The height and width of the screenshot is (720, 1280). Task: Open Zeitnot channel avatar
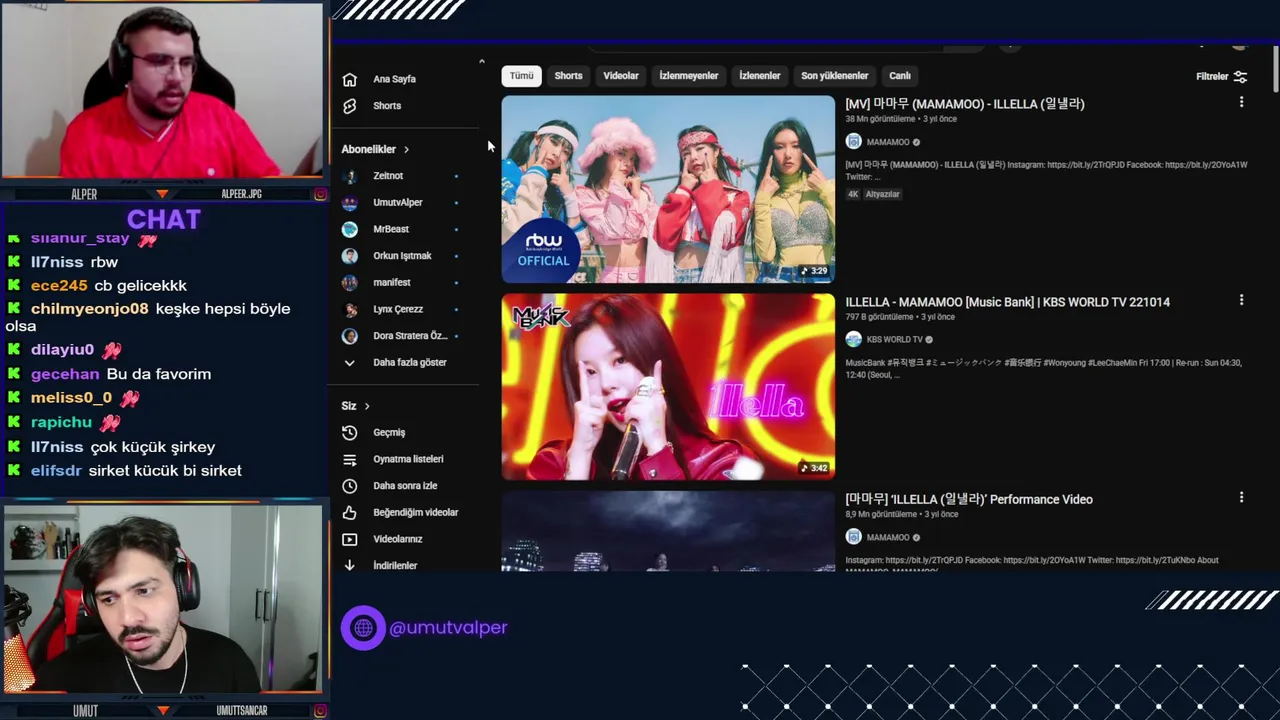pos(349,176)
